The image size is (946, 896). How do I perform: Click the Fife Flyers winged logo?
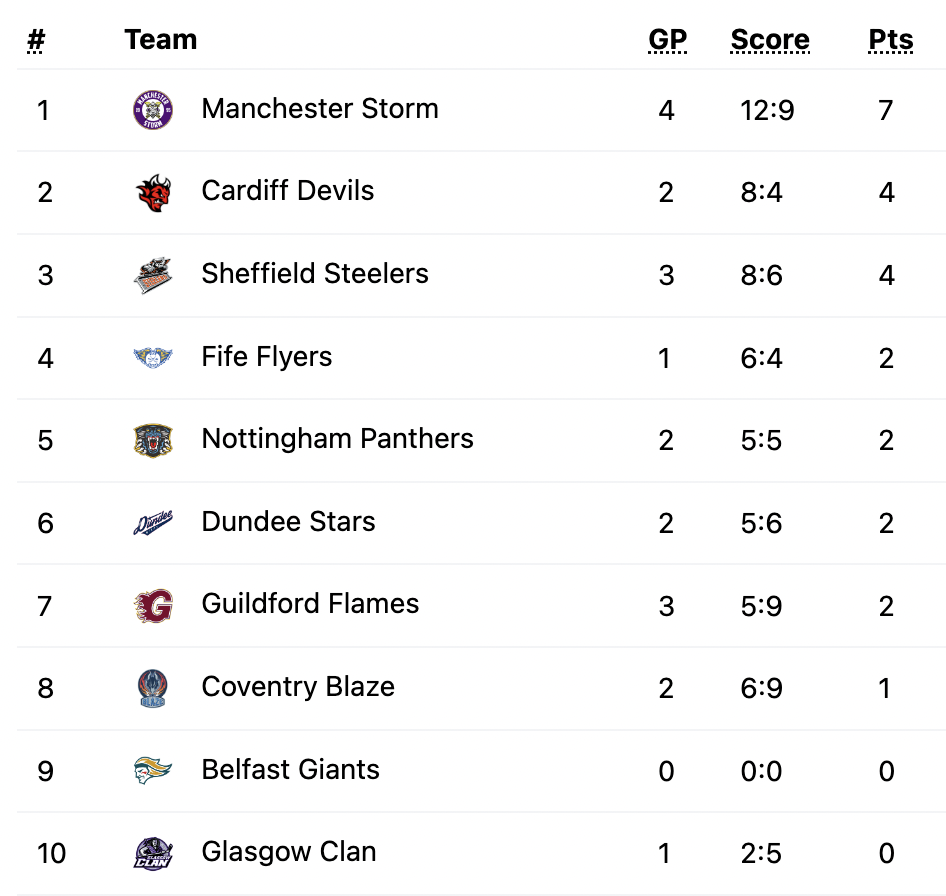pyautogui.click(x=153, y=357)
